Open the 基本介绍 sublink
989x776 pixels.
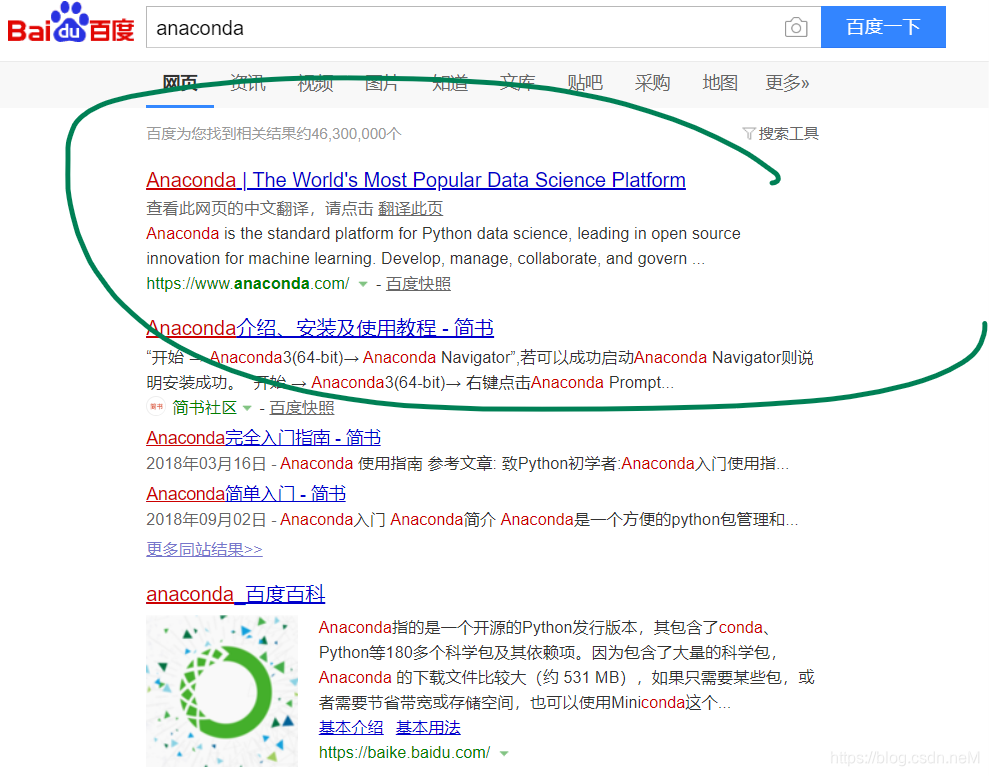click(x=351, y=727)
